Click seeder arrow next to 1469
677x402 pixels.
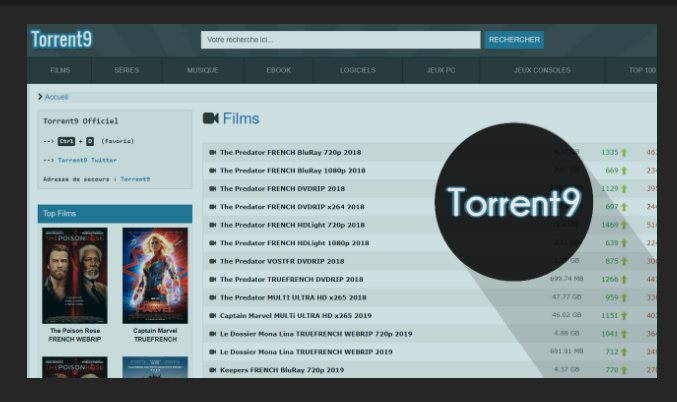pos(624,225)
